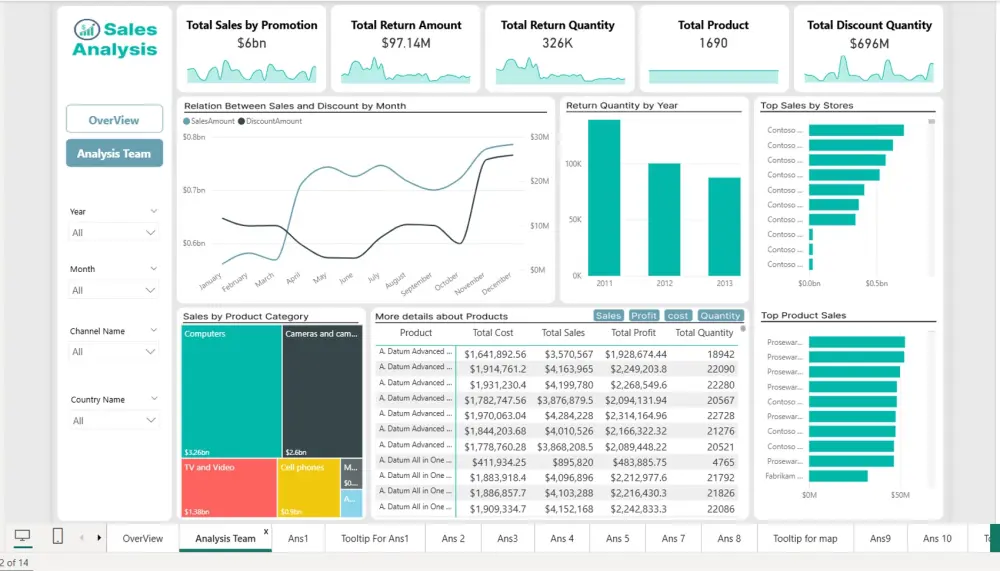
Task: Open the Ans1 page tab
Action: pos(298,538)
